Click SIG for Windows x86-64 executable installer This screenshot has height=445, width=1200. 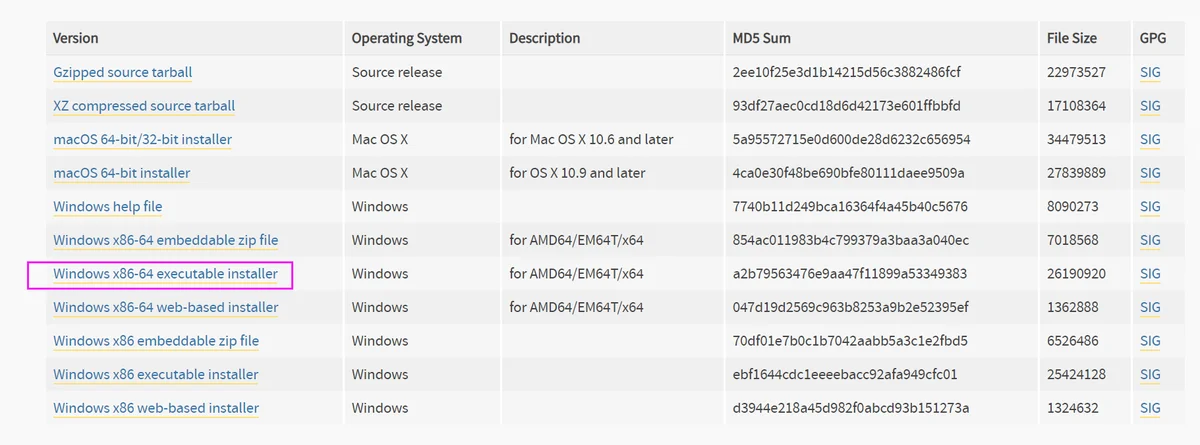(x=1150, y=274)
